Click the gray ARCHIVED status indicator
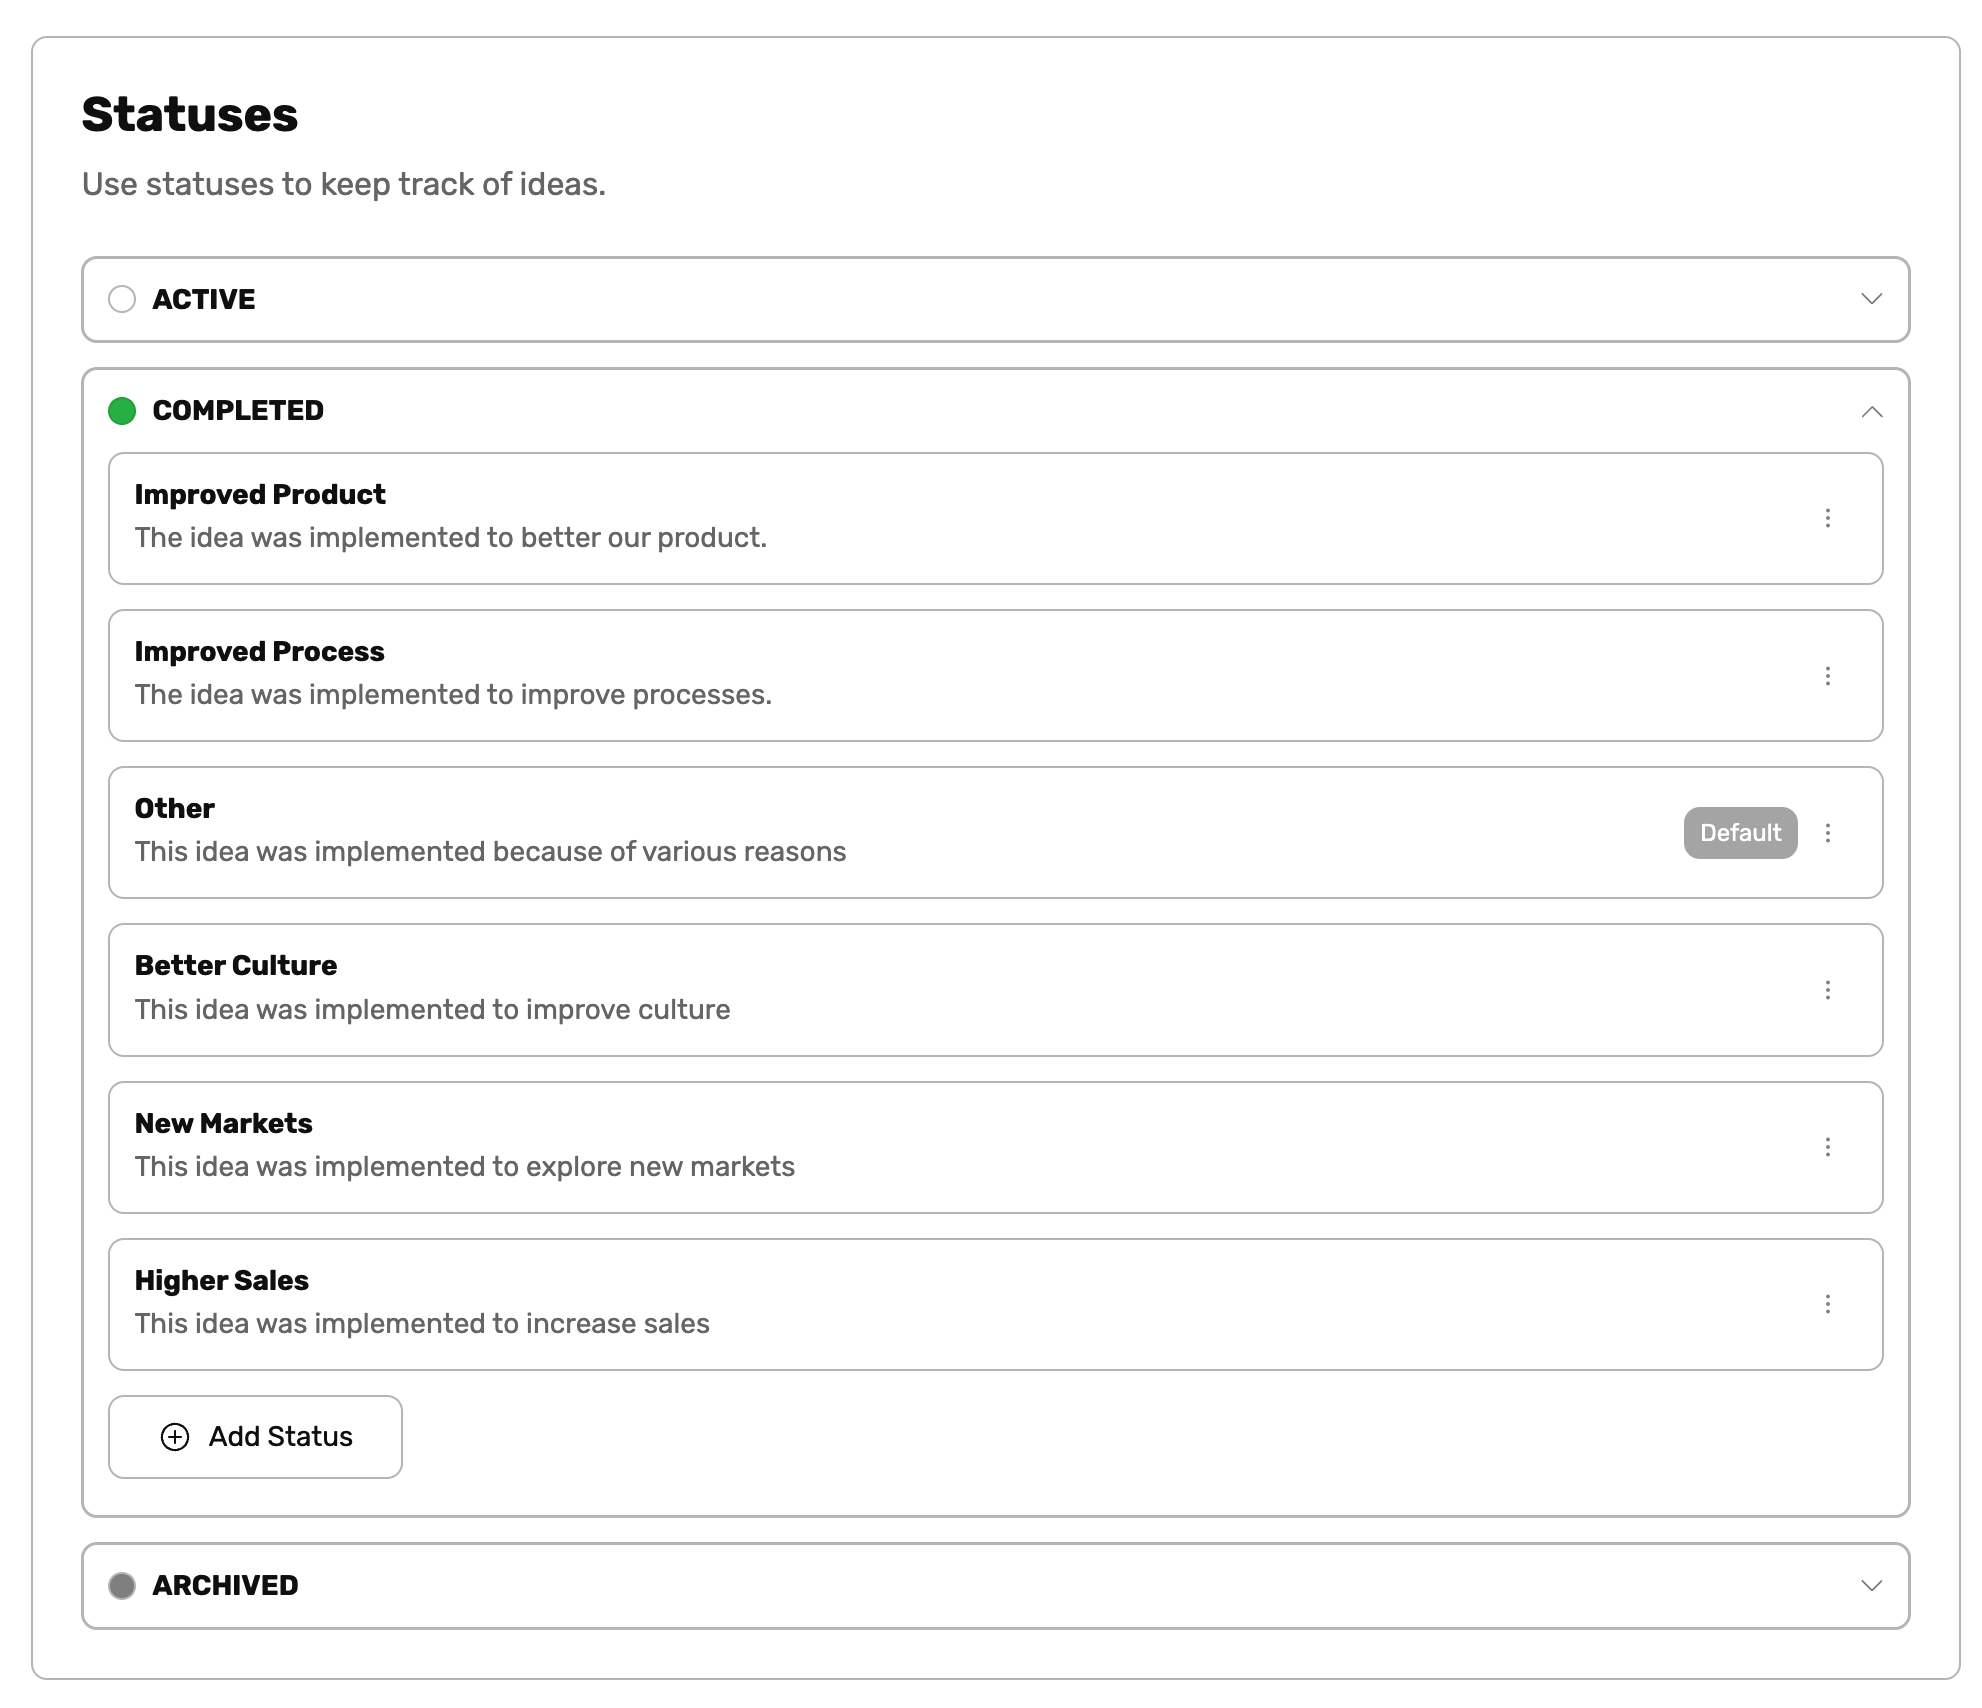The image size is (1982, 1708). pos(122,1586)
